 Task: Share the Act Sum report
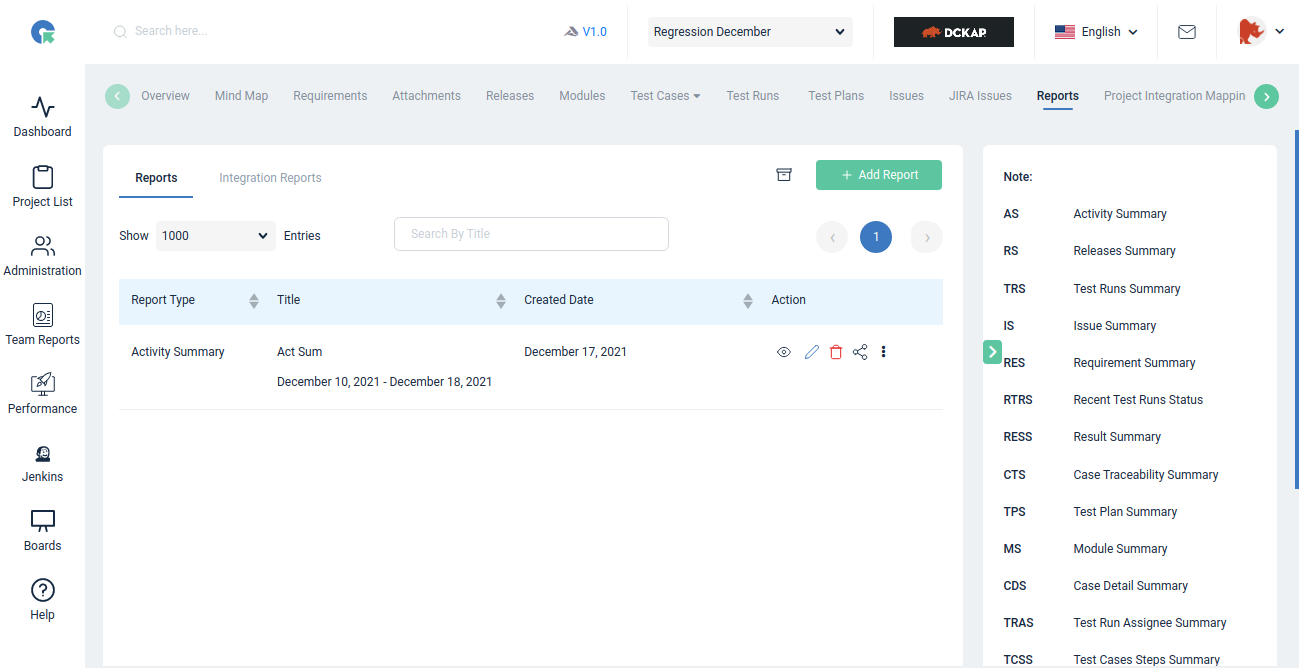pyautogui.click(x=860, y=352)
